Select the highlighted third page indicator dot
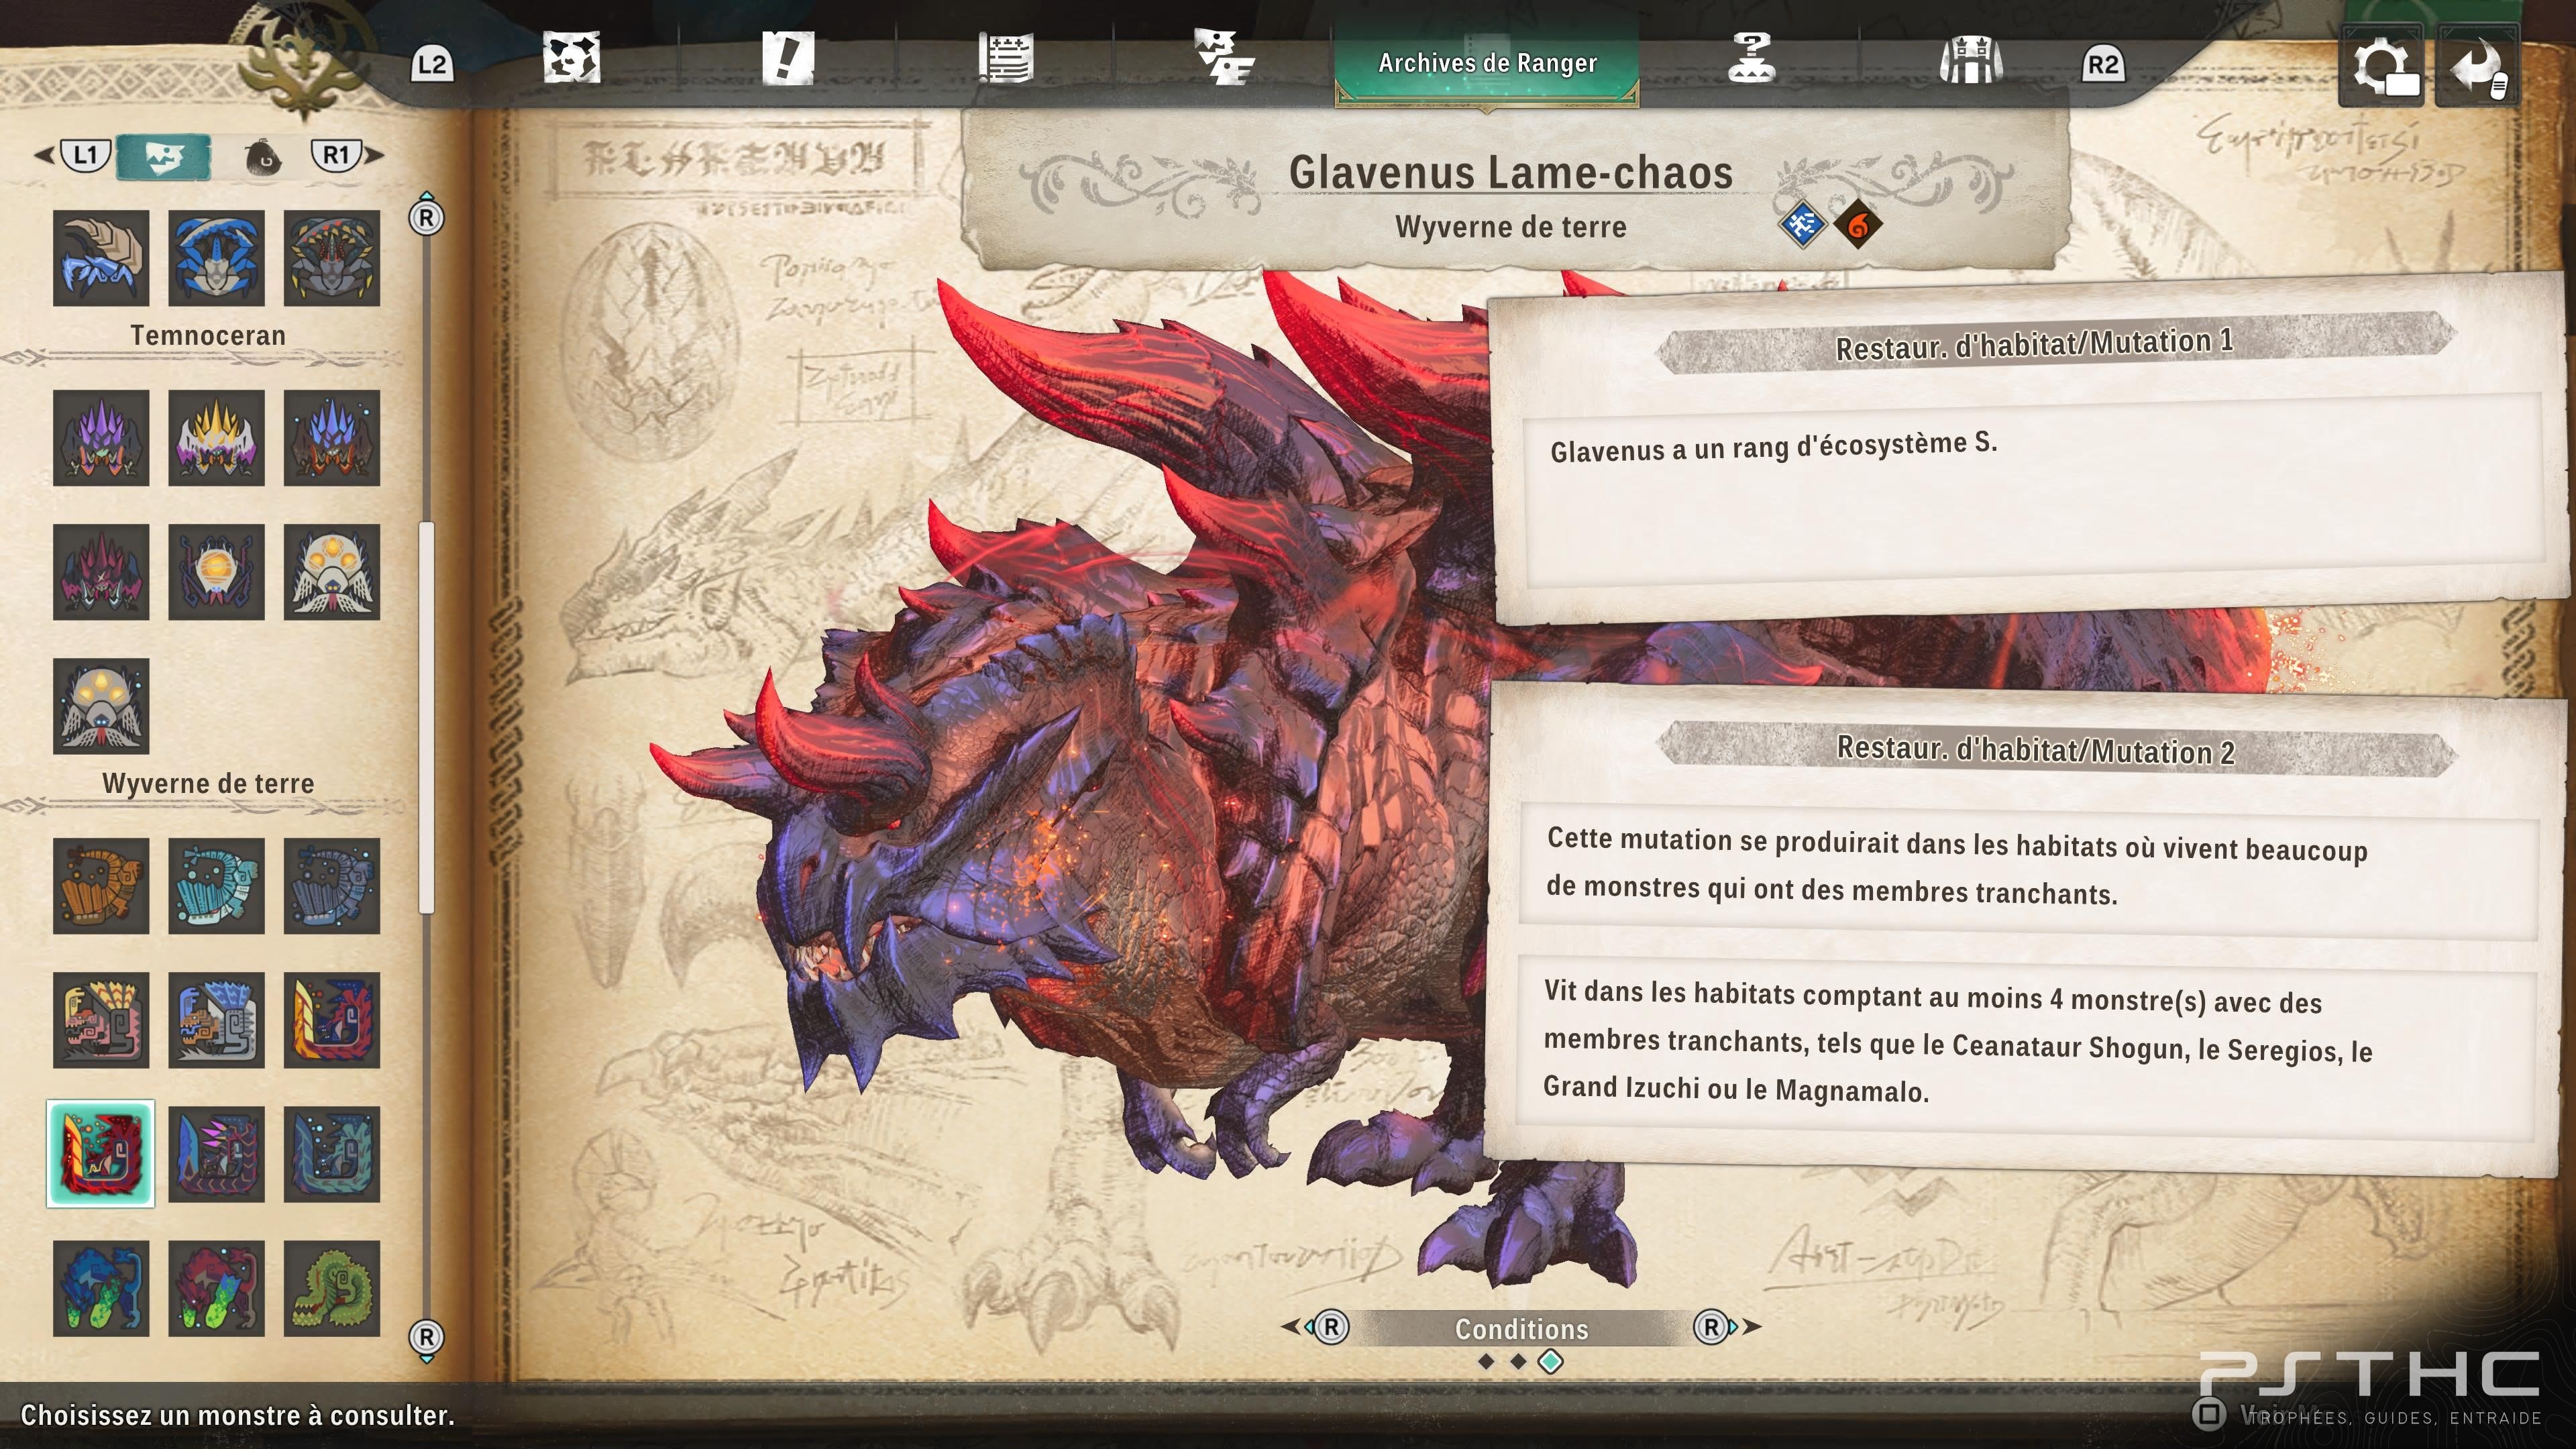2576x1449 pixels. [x=1551, y=1362]
